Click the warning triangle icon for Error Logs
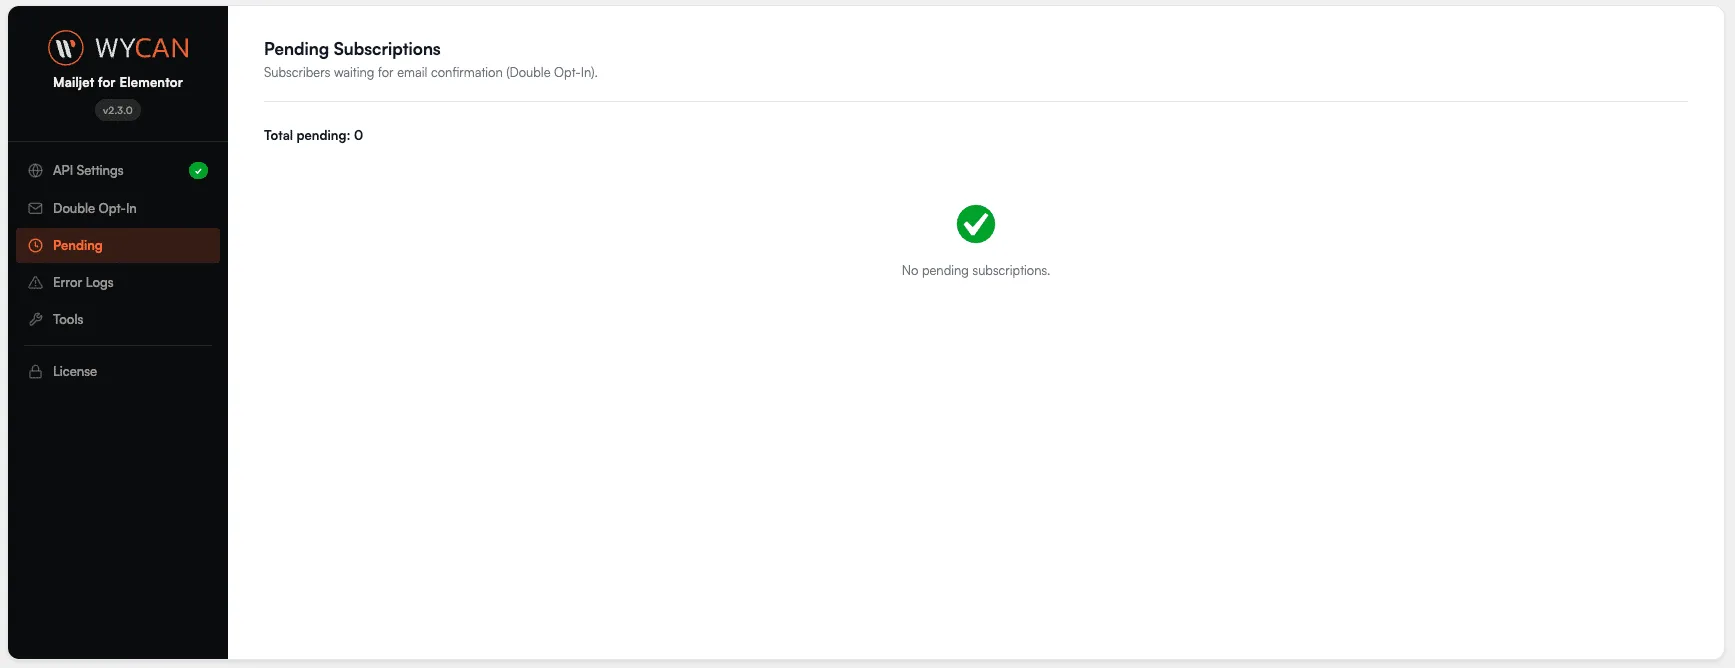Screen dimensions: 1735x668 coord(36,282)
